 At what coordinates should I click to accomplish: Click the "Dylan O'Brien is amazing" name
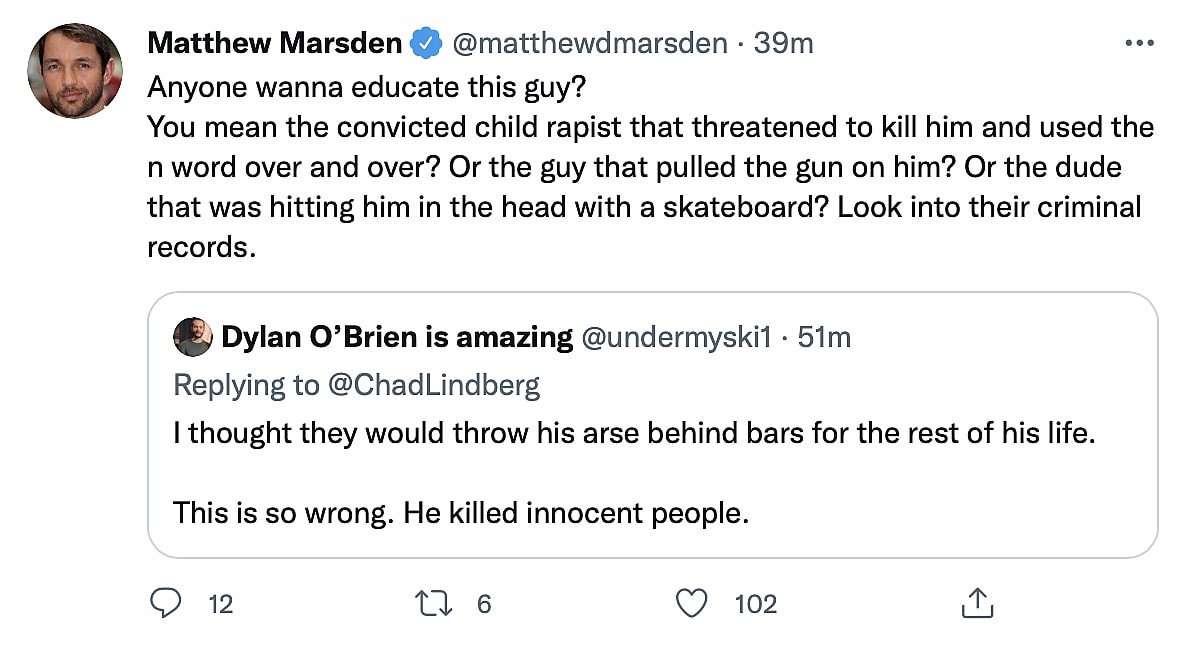pyautogui.click(x=397, y=338)
